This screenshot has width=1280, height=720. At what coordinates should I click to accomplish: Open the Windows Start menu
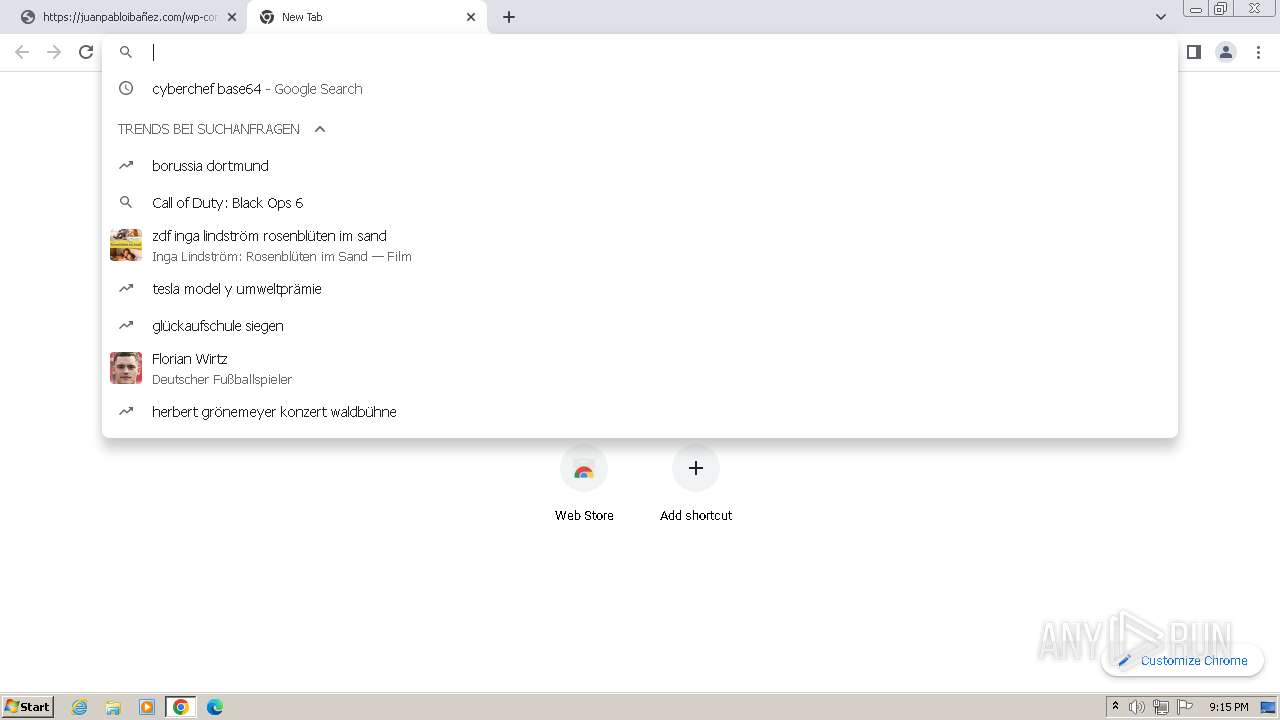pos(28,706)
